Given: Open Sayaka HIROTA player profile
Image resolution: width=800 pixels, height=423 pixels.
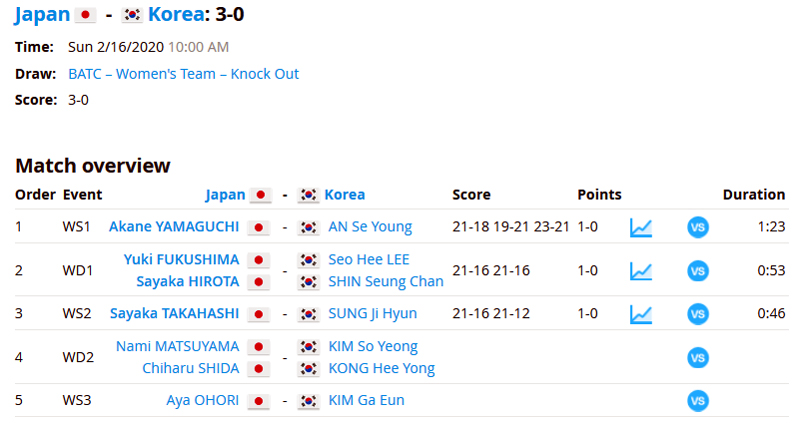Looking at the screenshot, I should [x=187, y=282].
